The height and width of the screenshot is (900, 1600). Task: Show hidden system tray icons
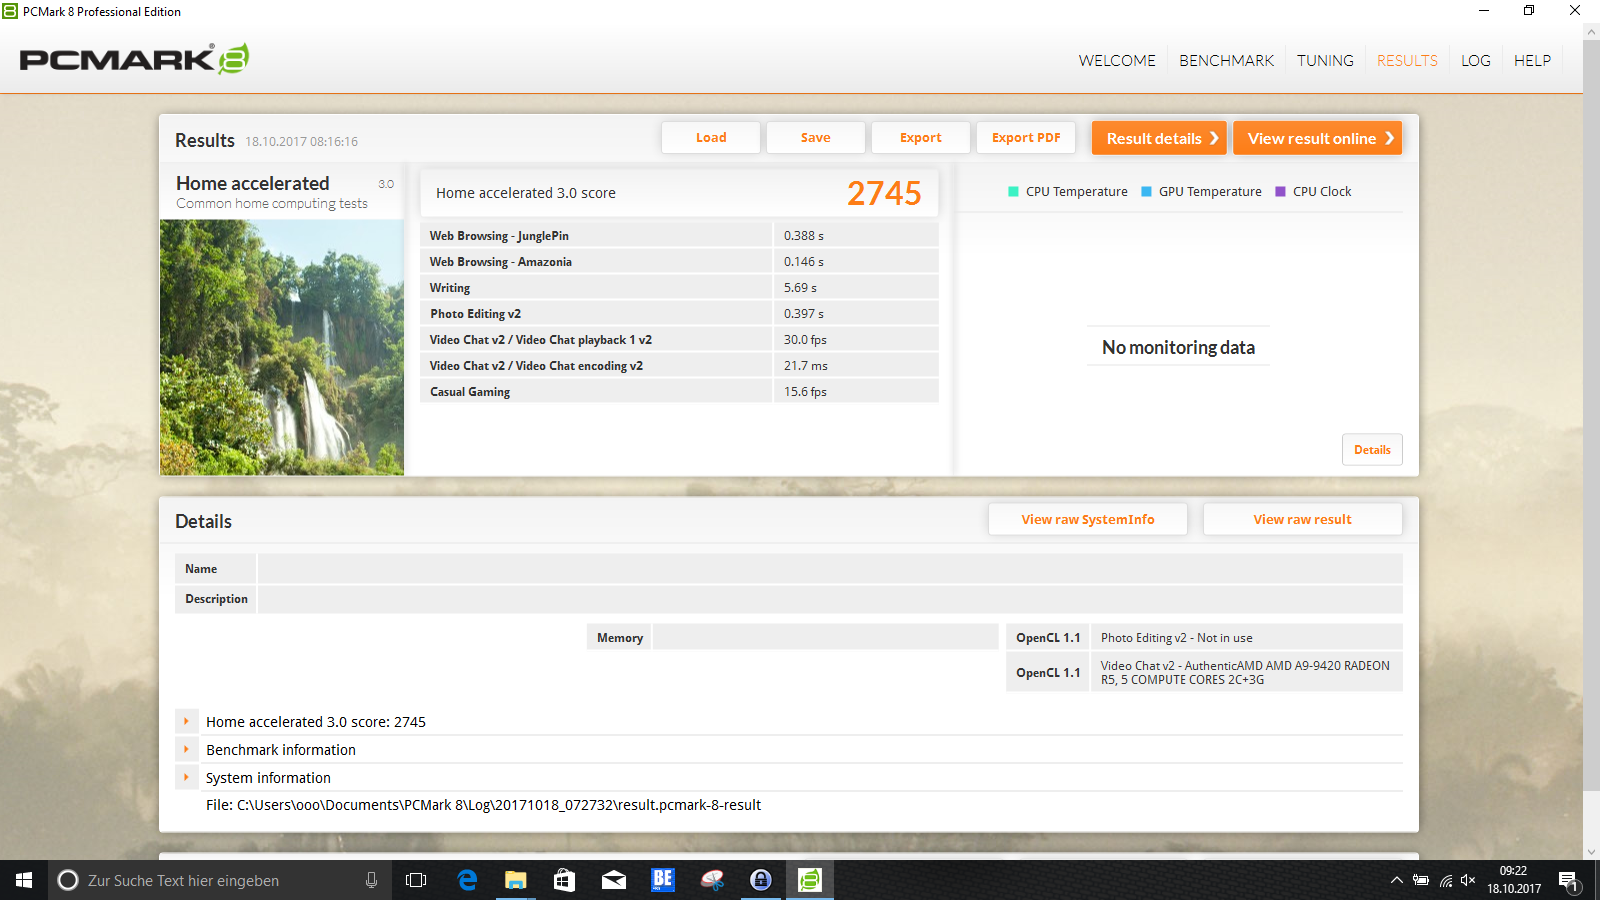coord(1396,881)
